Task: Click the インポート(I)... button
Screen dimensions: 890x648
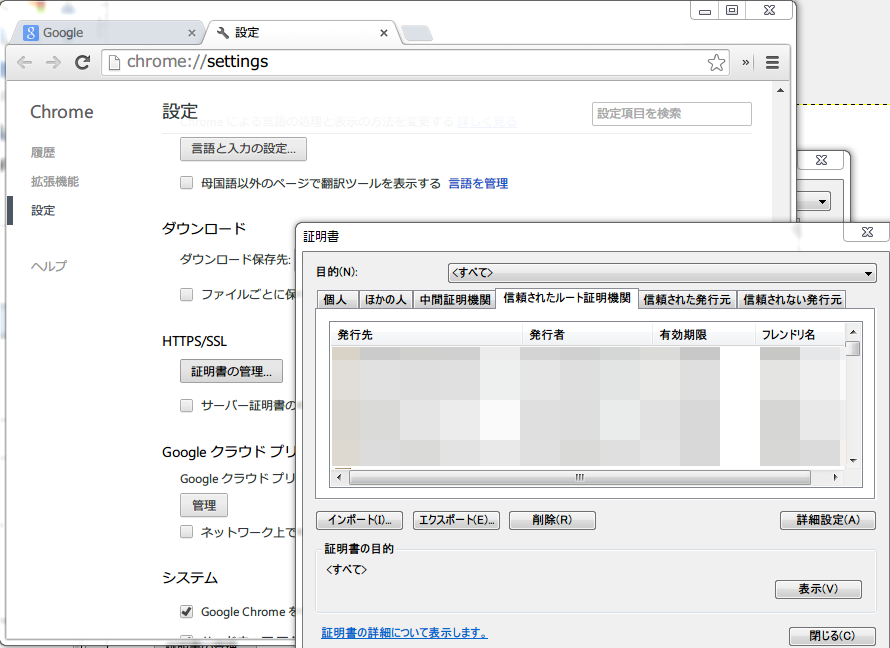Action: (x=359, y=520)
